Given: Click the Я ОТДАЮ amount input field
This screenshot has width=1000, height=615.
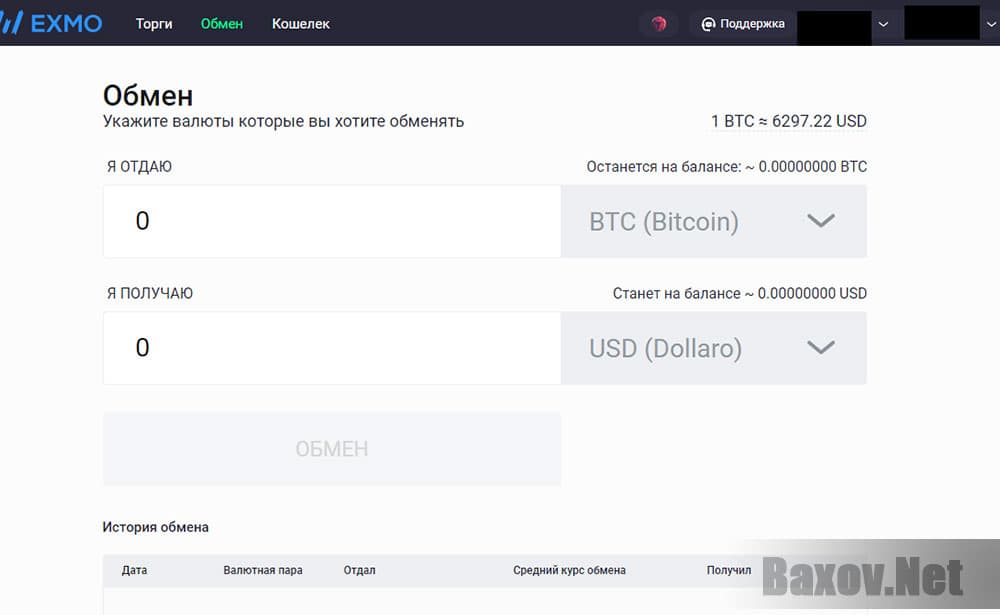Looking at the screenshot, I should [x=330, y=221].
